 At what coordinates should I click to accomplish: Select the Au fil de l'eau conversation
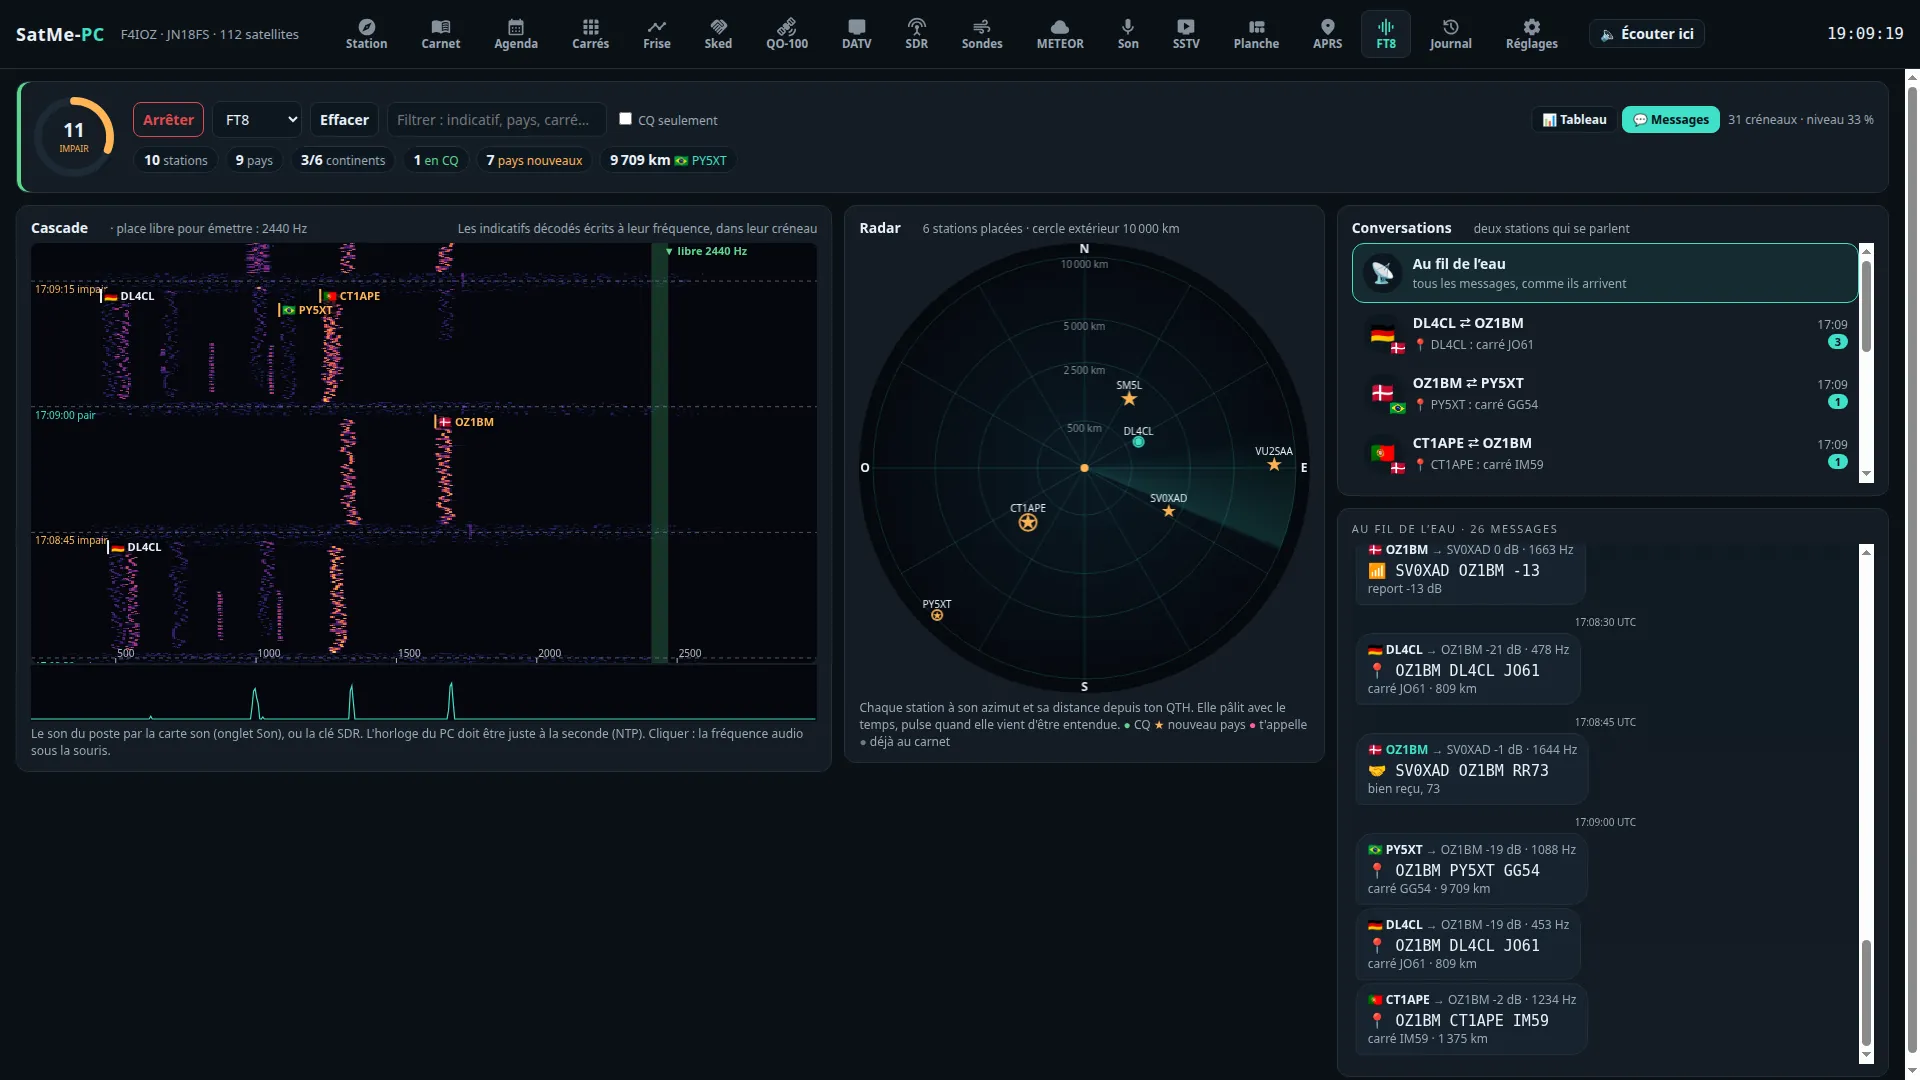tap(1604, 273)
